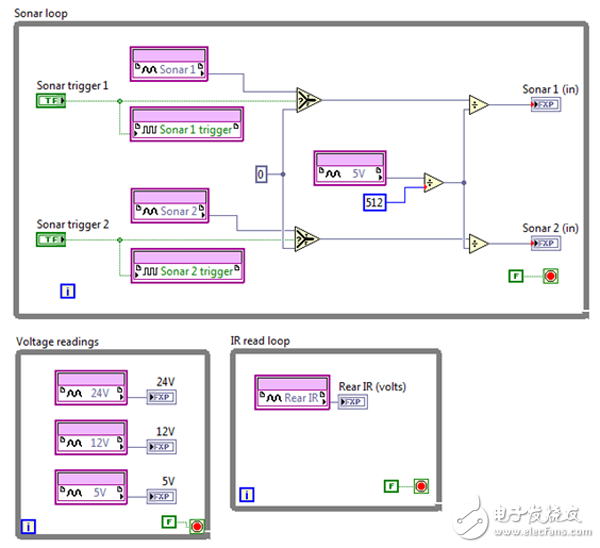Click the Voltage readings loop stop terminal
Screen dimensions: 600x548
196,524
